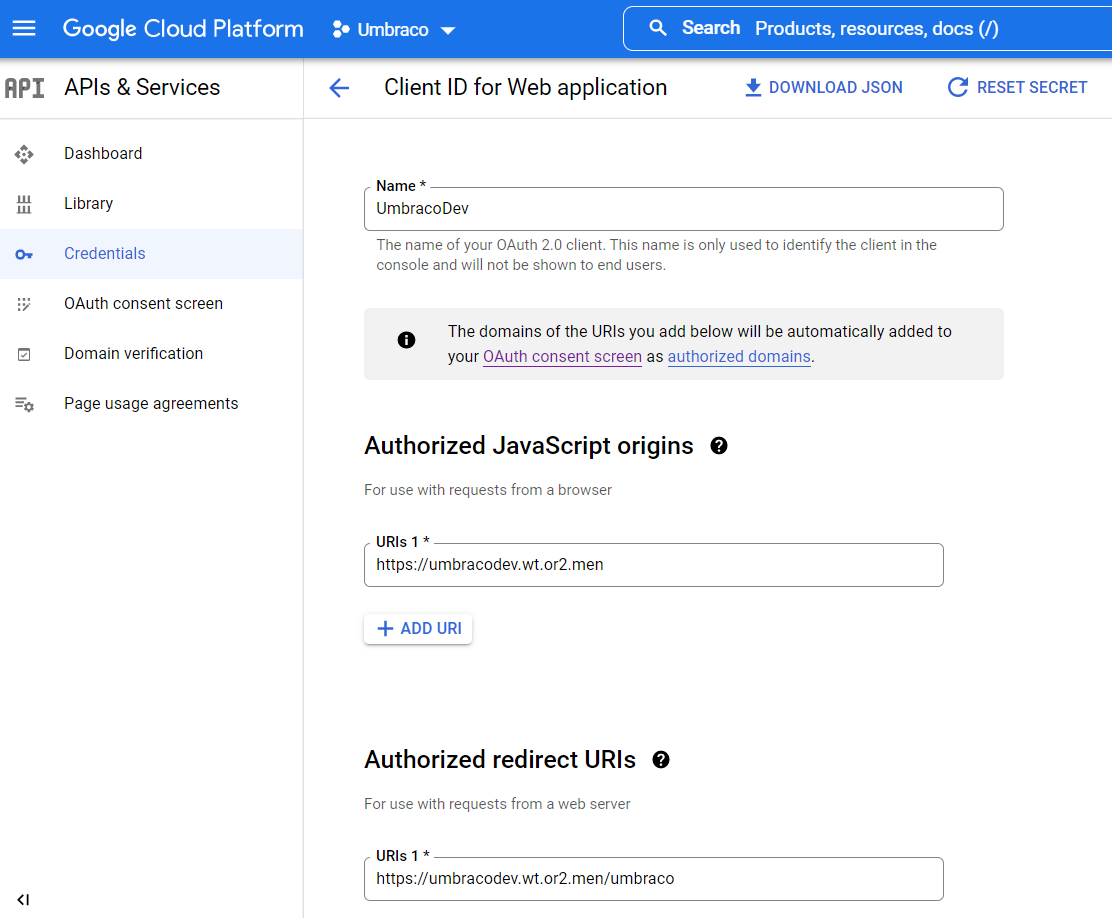Select Domain verification in the sidebar
This screenshot has height=918, width=1112.
pyautogui.click(x=133, y=354)
